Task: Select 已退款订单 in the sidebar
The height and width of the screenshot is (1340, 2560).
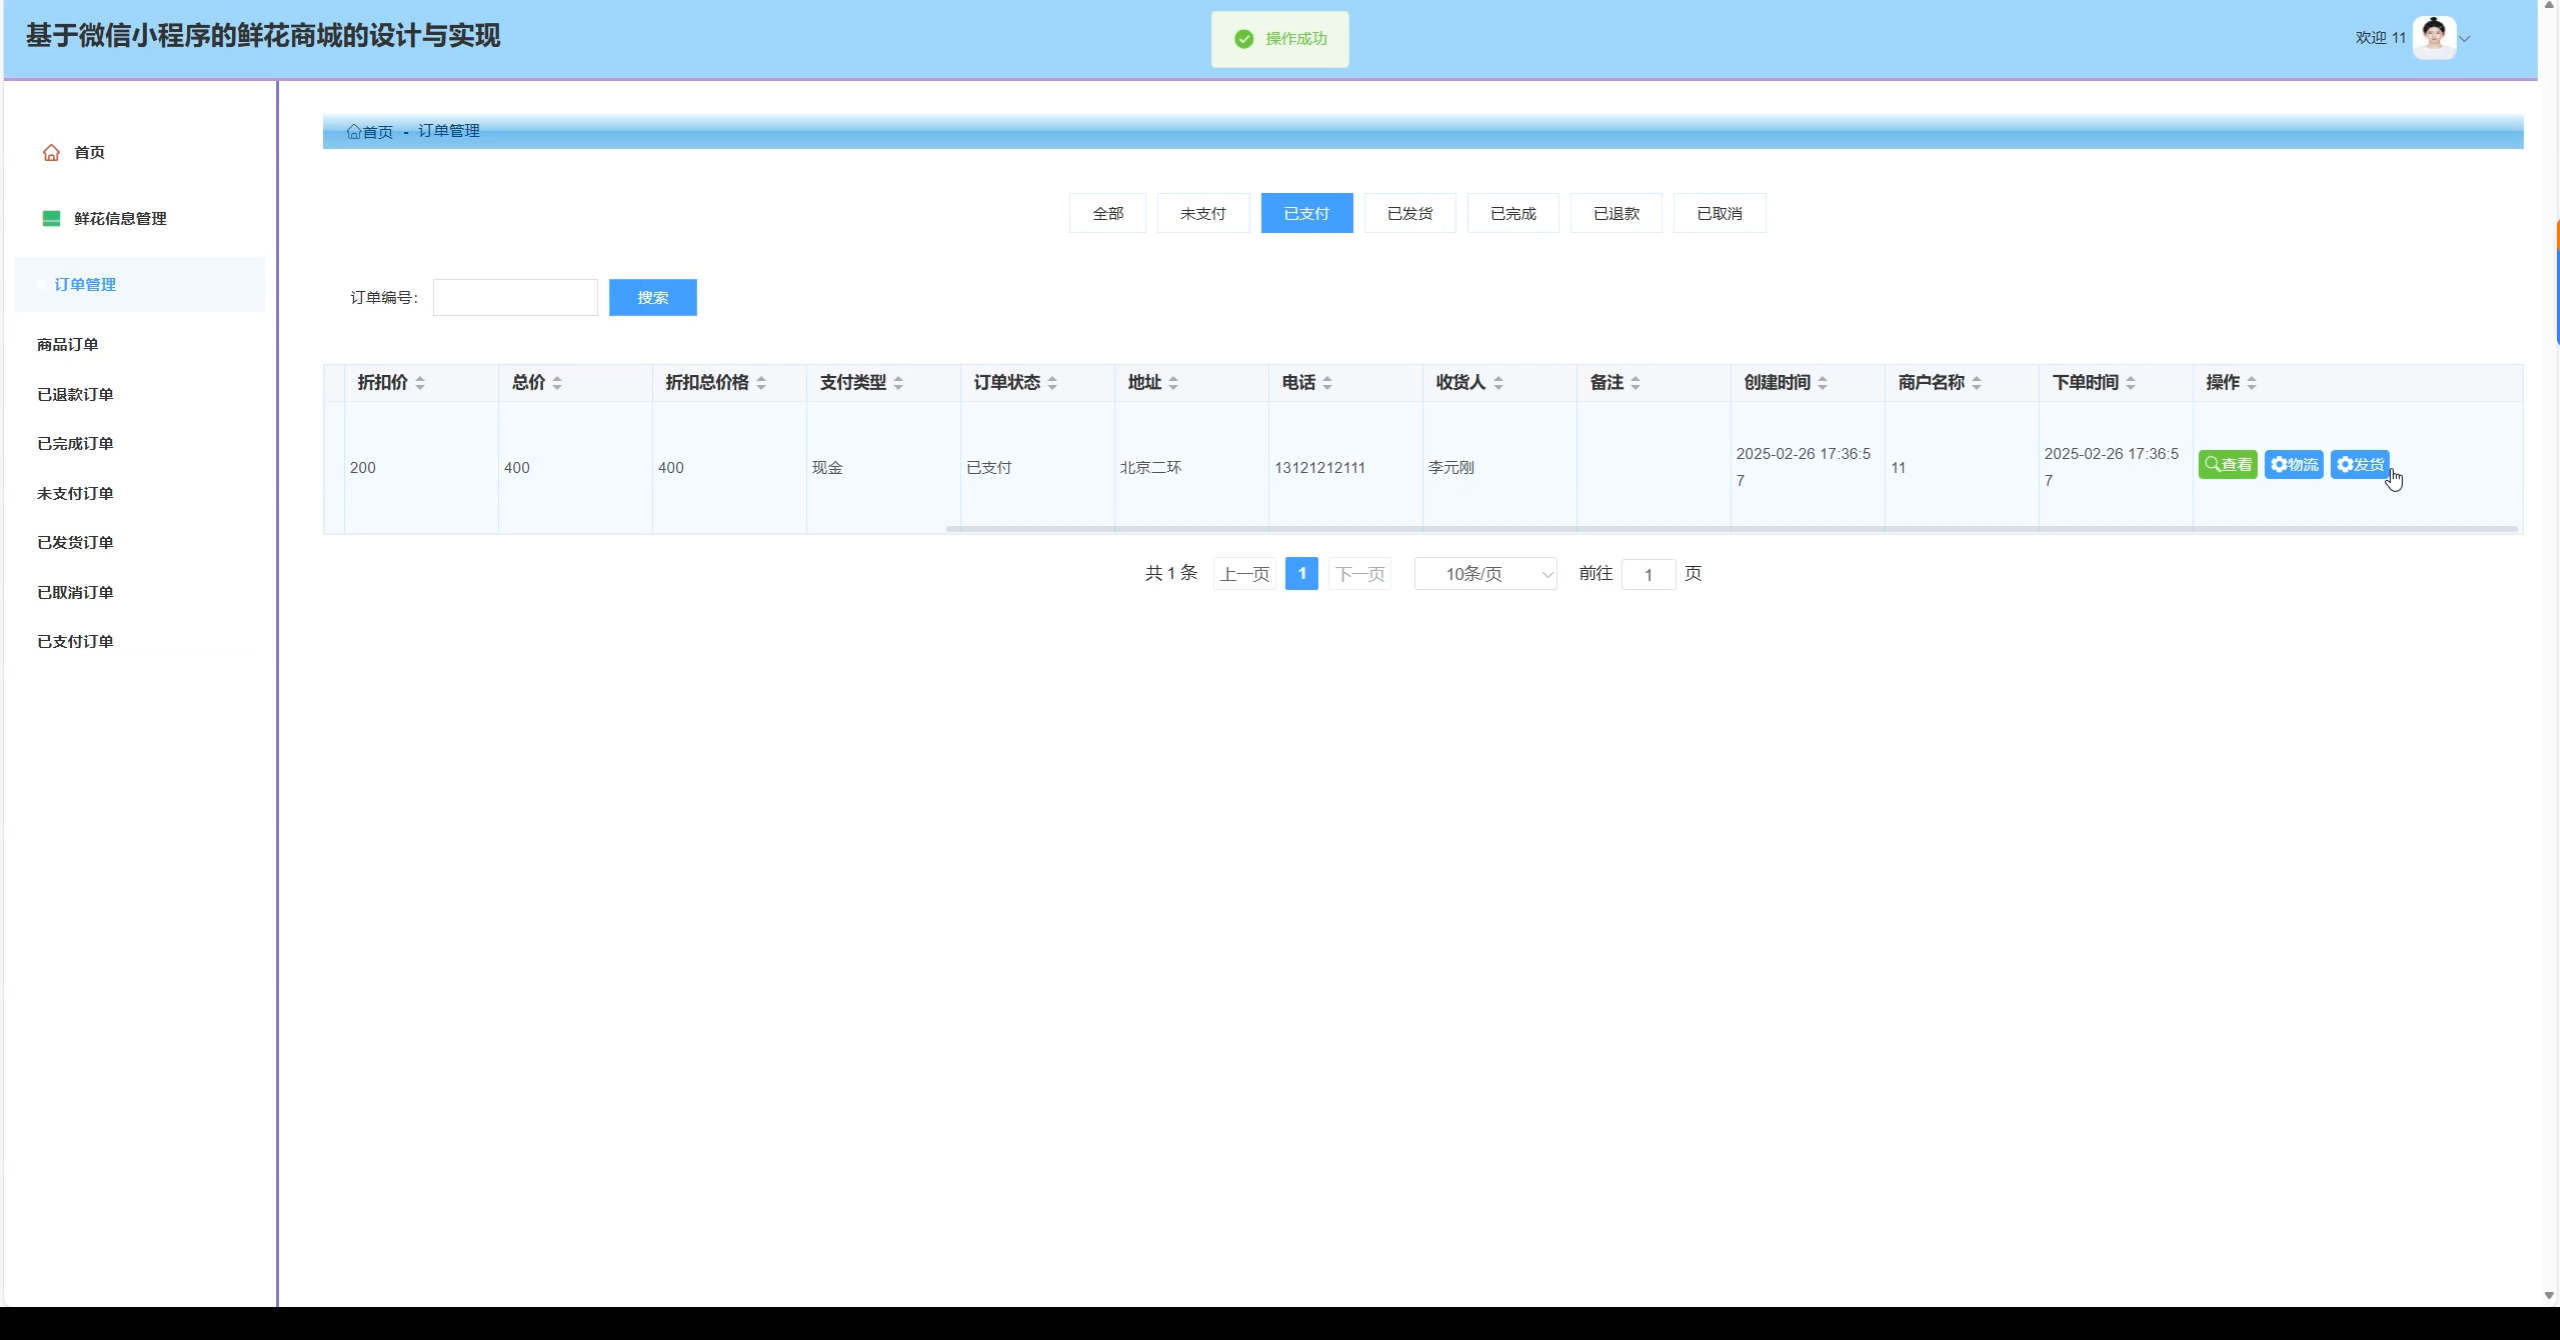Action: [75, 394]
